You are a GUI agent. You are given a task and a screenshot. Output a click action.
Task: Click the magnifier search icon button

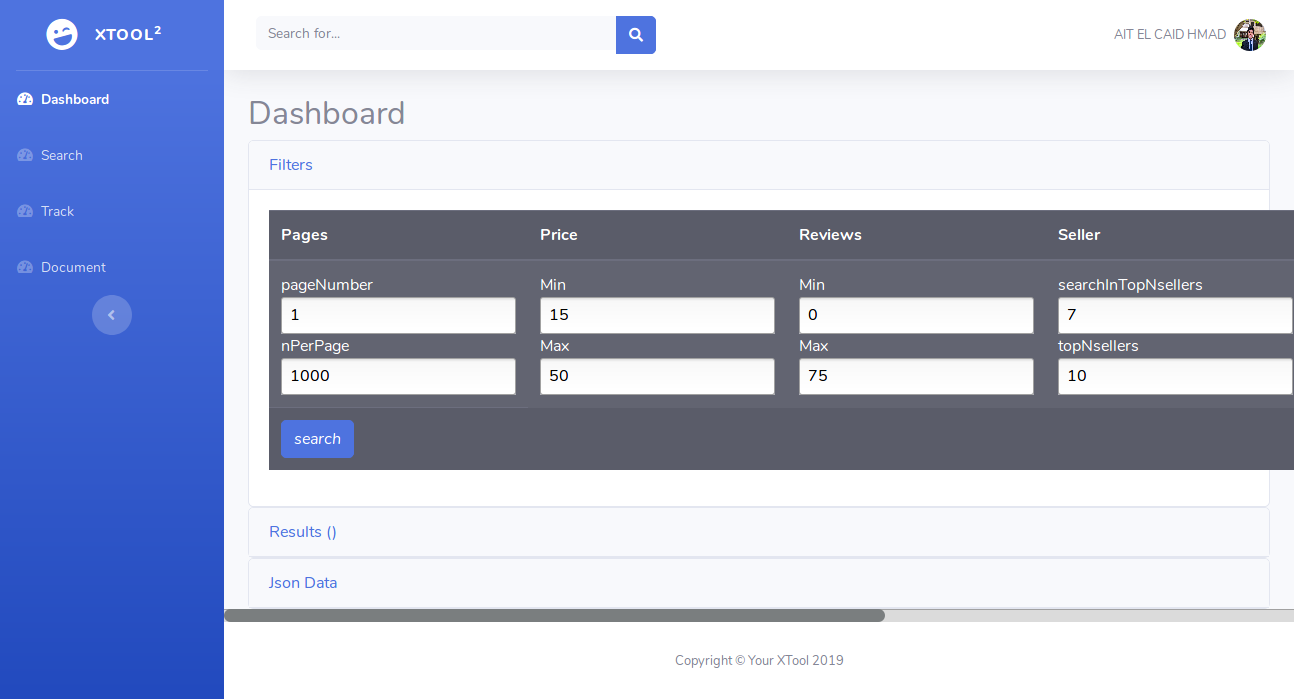click(635, 34)
